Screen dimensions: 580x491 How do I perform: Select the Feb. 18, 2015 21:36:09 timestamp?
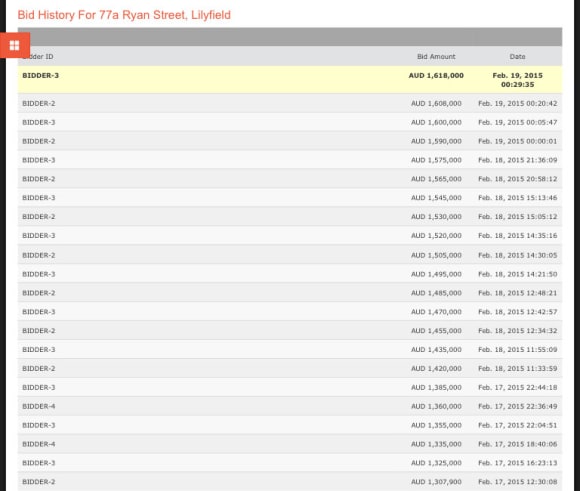click(x=517, y=160)
